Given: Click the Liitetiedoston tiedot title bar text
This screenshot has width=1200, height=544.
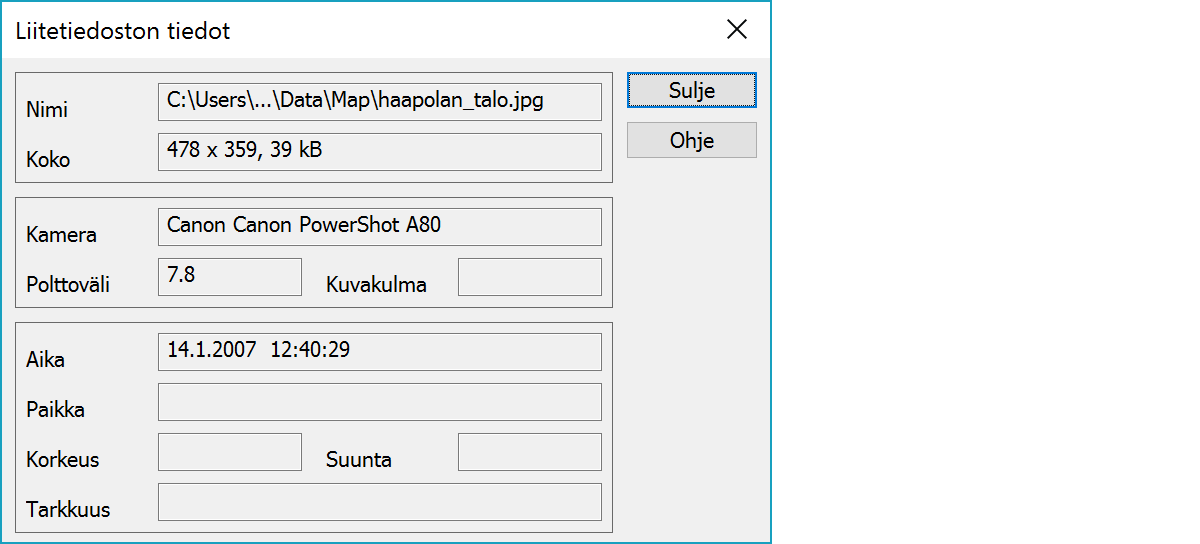Looking at the screenshot, I should click(x=123, y=31).
